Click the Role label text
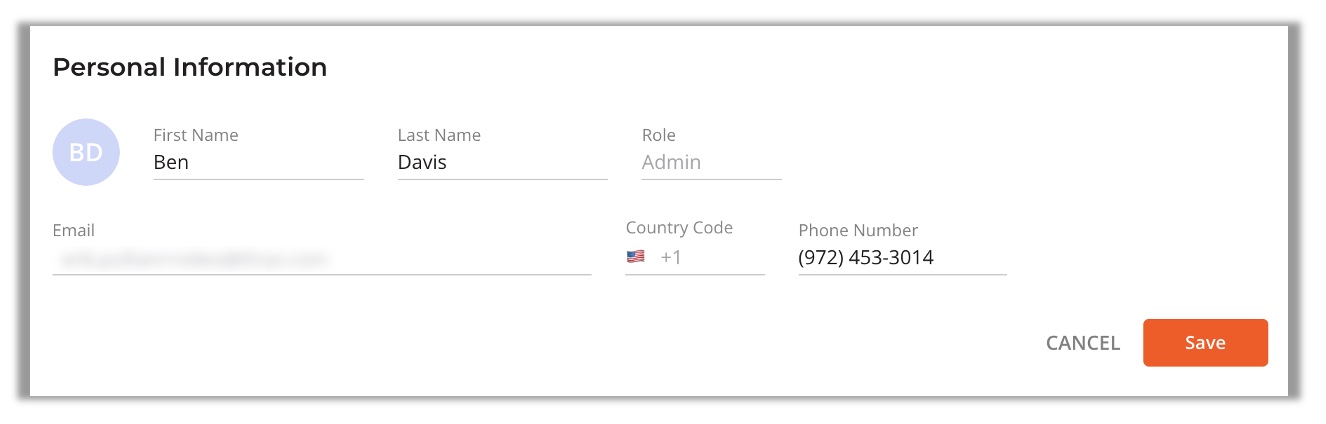The width and height of the screenshot is (1326, 424). tap(659, 135)
